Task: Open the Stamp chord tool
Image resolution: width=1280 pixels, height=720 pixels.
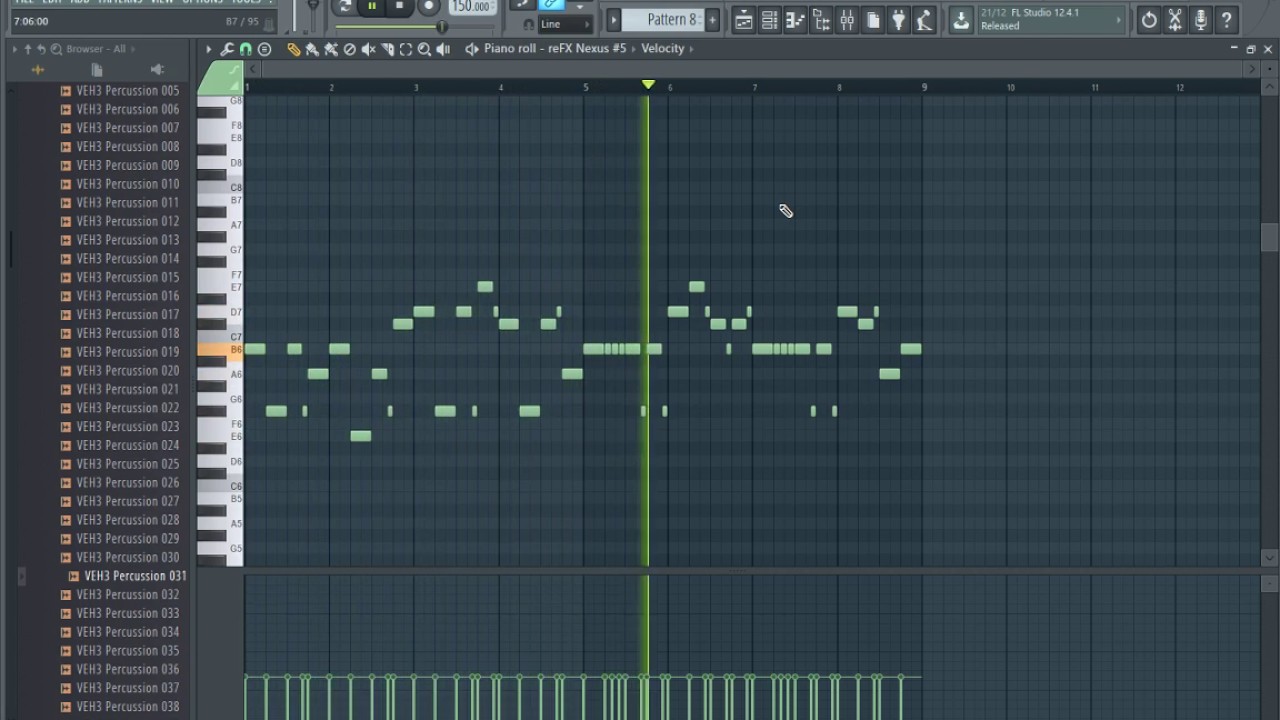Action: click(x=264, y=49)
